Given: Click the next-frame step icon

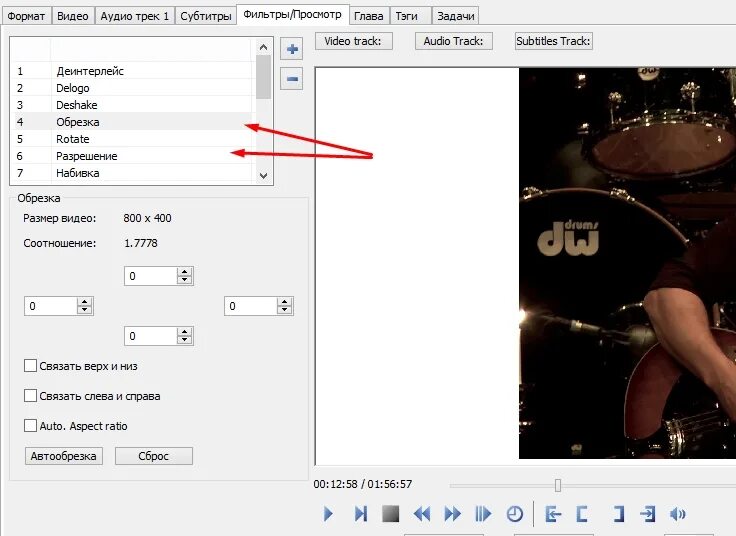Looking at the screenshot, I should (360, 514).
